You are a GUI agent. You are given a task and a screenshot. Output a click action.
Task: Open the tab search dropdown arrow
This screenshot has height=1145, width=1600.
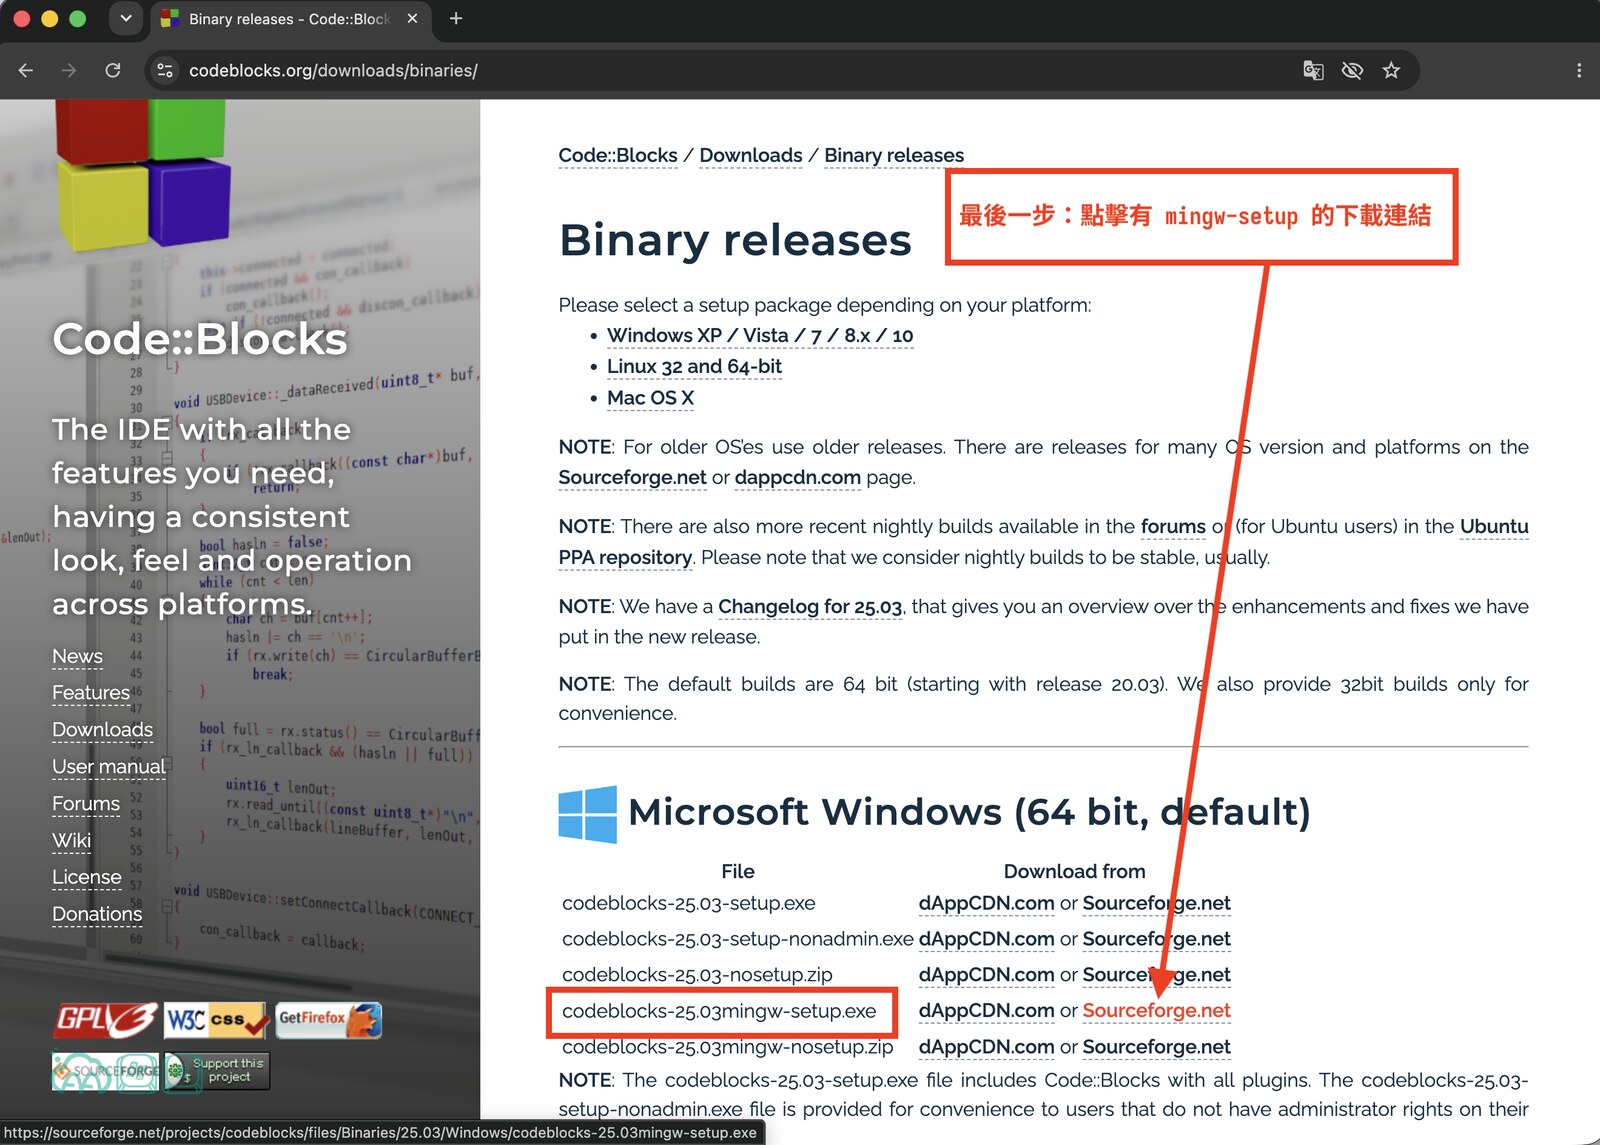(x=126, y=18)
